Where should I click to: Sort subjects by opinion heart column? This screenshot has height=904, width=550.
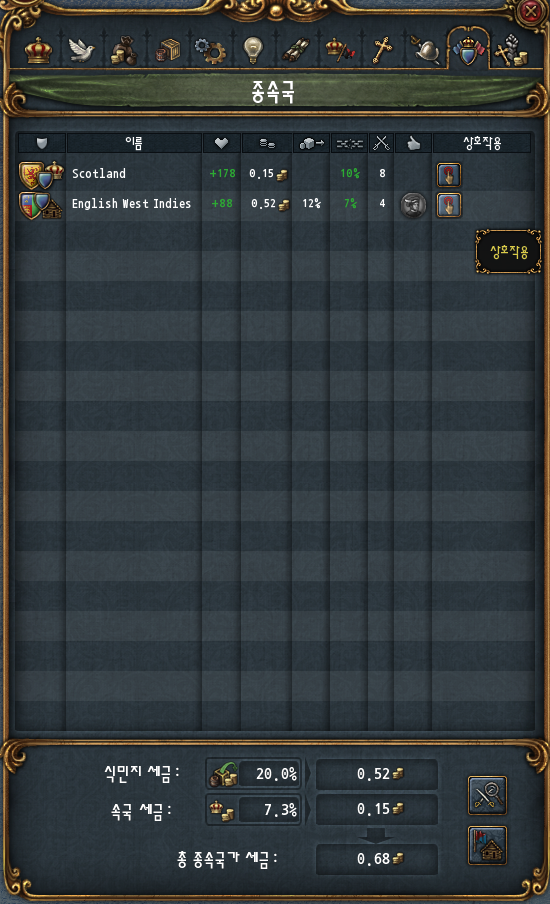(x=221, y=143)
